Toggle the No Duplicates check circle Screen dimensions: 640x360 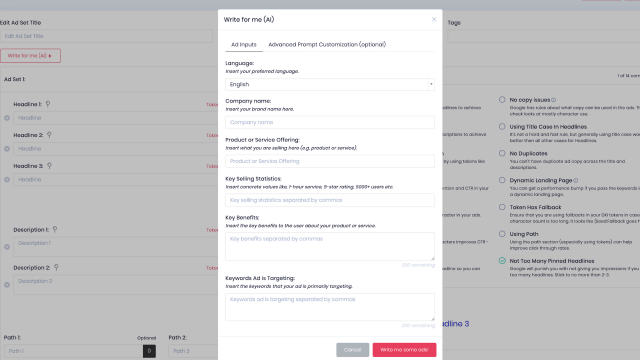[x=502, y=153]
